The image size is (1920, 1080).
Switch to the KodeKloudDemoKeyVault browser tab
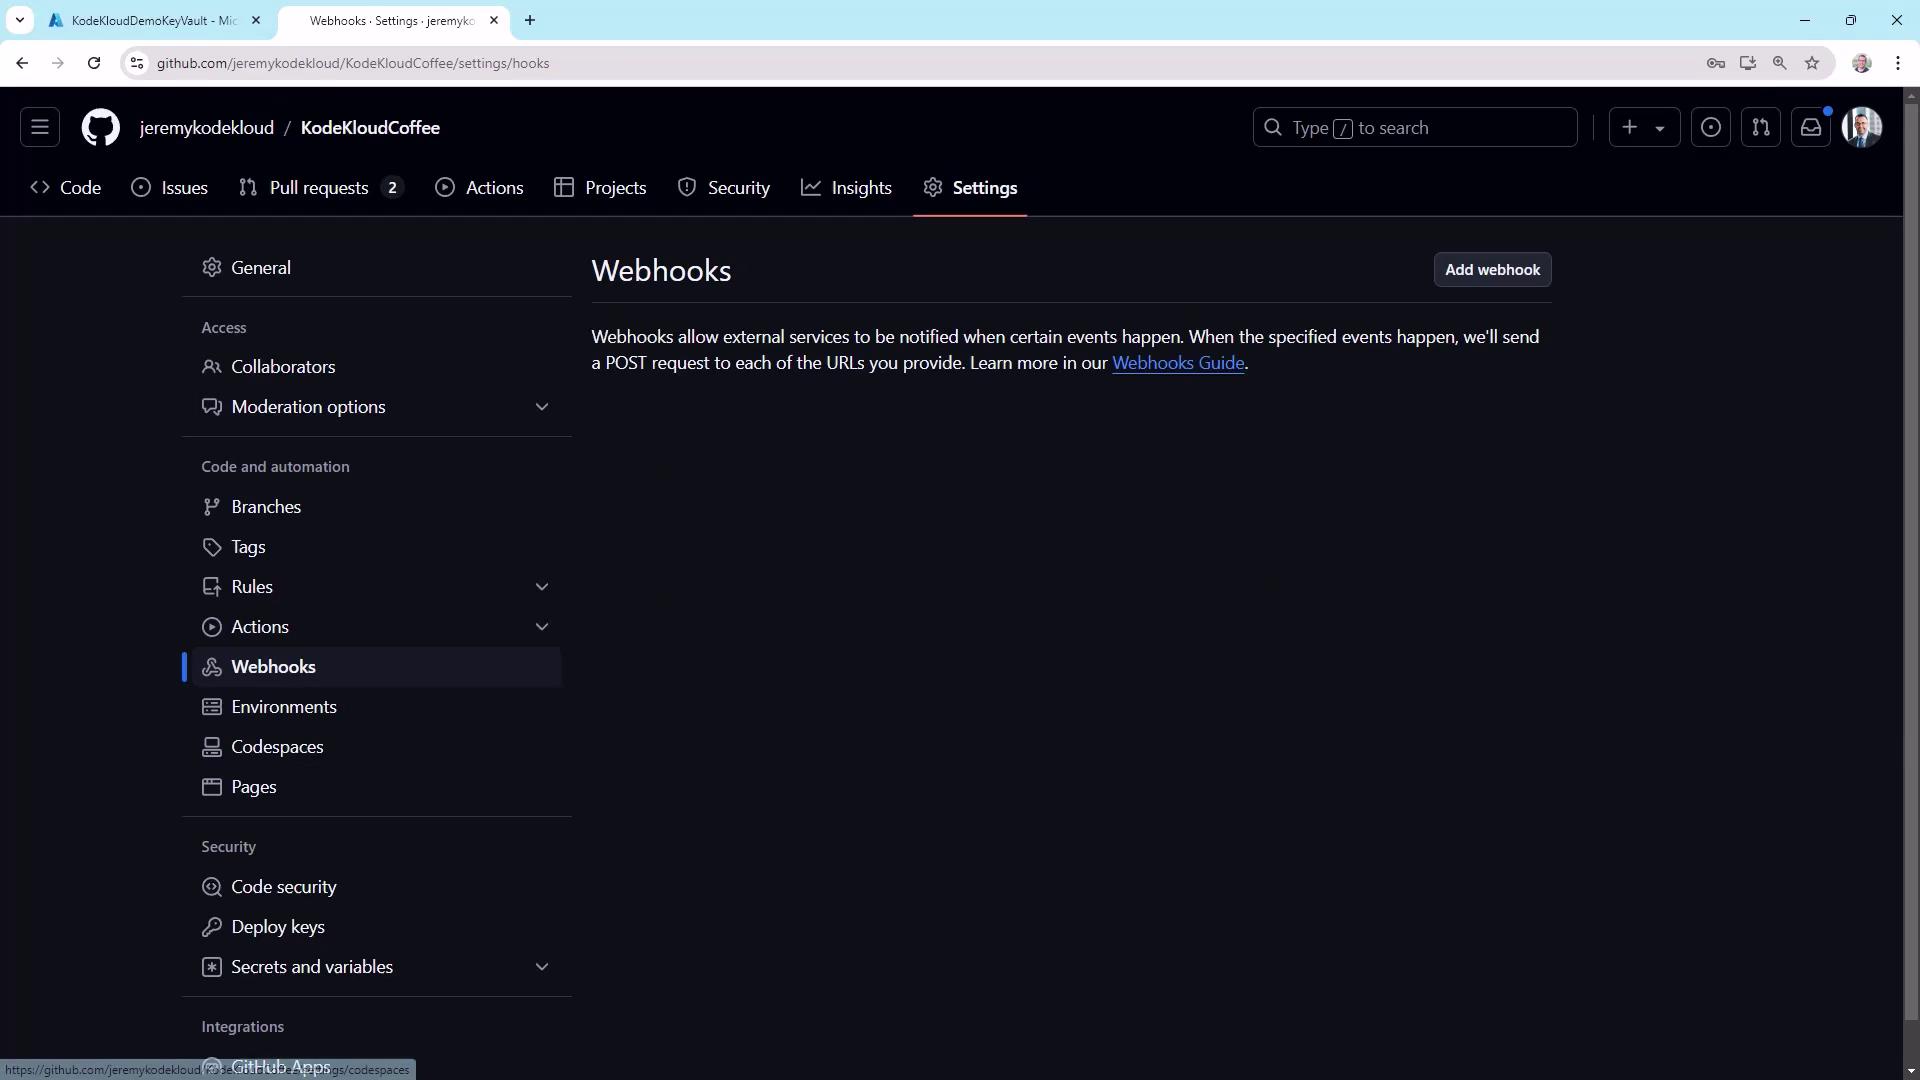pyautogui.click(x=150, y=20)
